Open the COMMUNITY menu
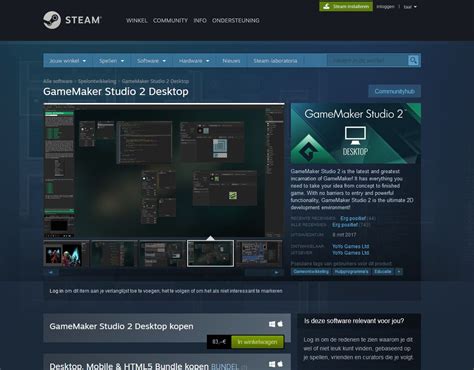474x370 pixels. pyautogui.click(x=170, y=20)
